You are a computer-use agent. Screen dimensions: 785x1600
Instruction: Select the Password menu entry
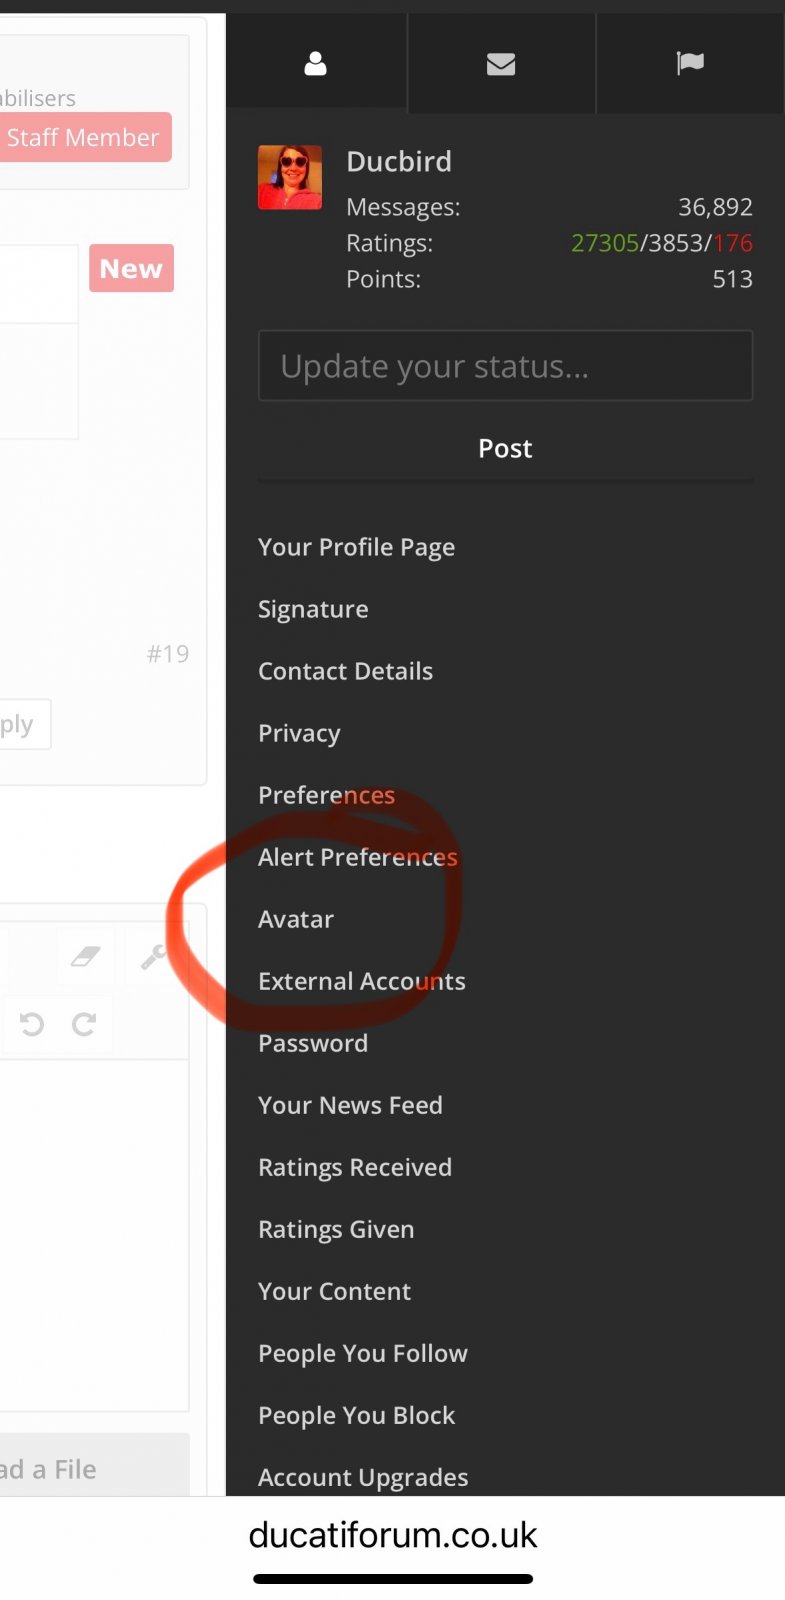coord(313,1043)
